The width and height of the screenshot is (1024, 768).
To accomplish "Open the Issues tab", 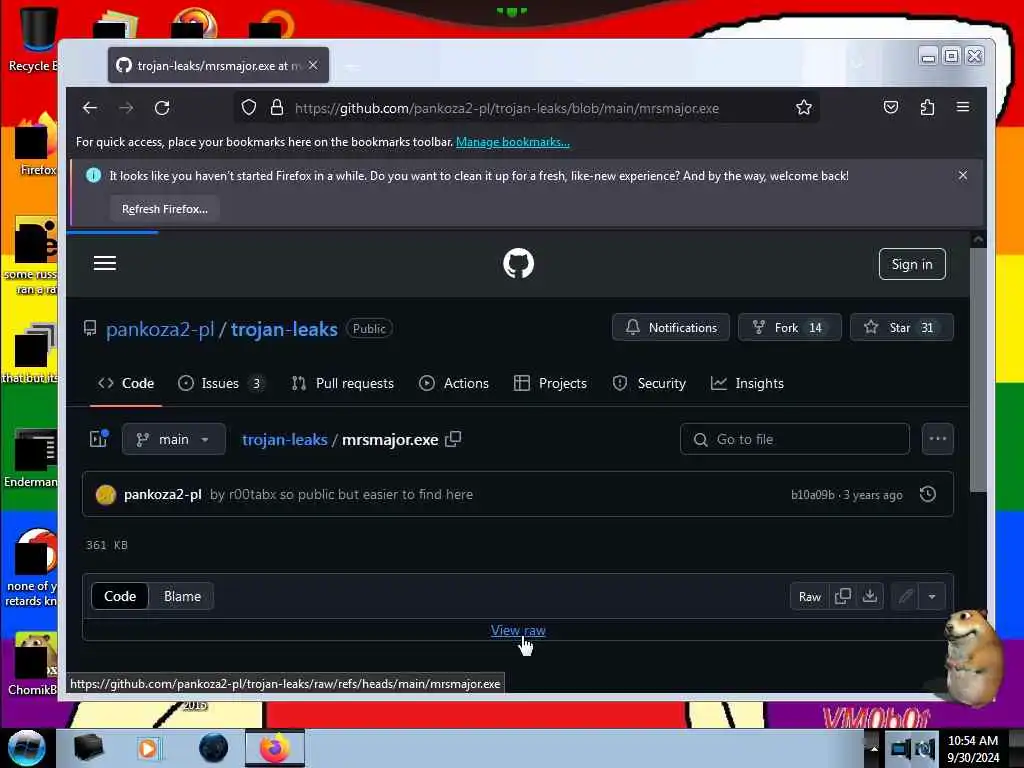I will click(221, 383).
